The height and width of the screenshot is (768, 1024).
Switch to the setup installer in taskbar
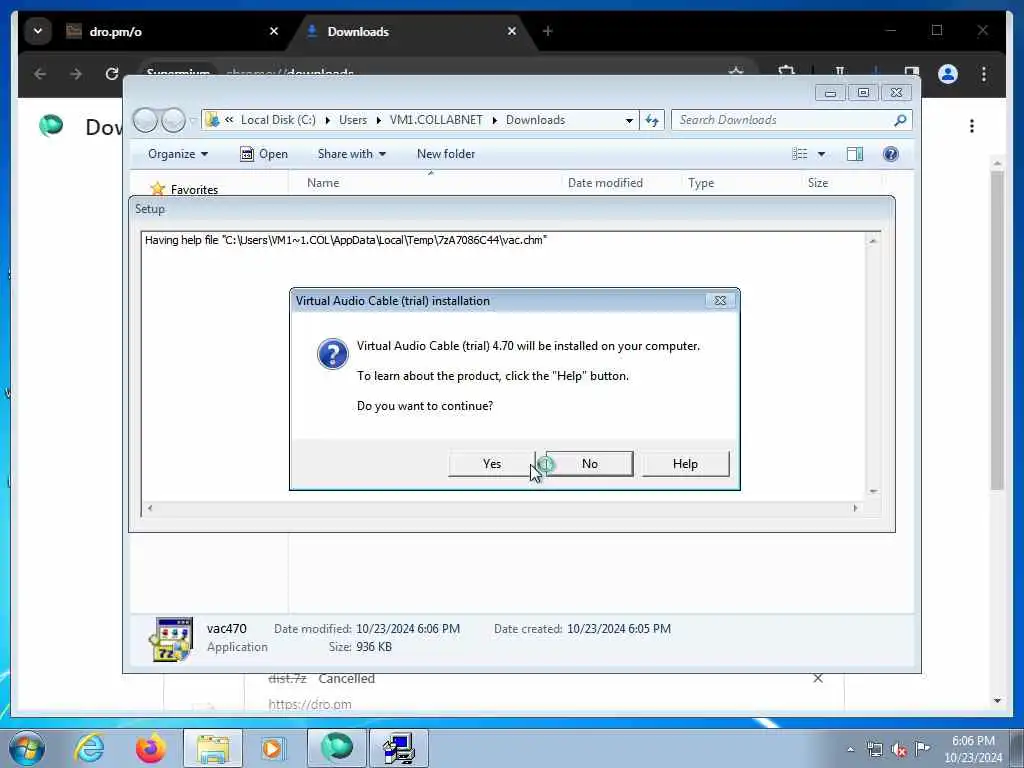pos(399,748)
